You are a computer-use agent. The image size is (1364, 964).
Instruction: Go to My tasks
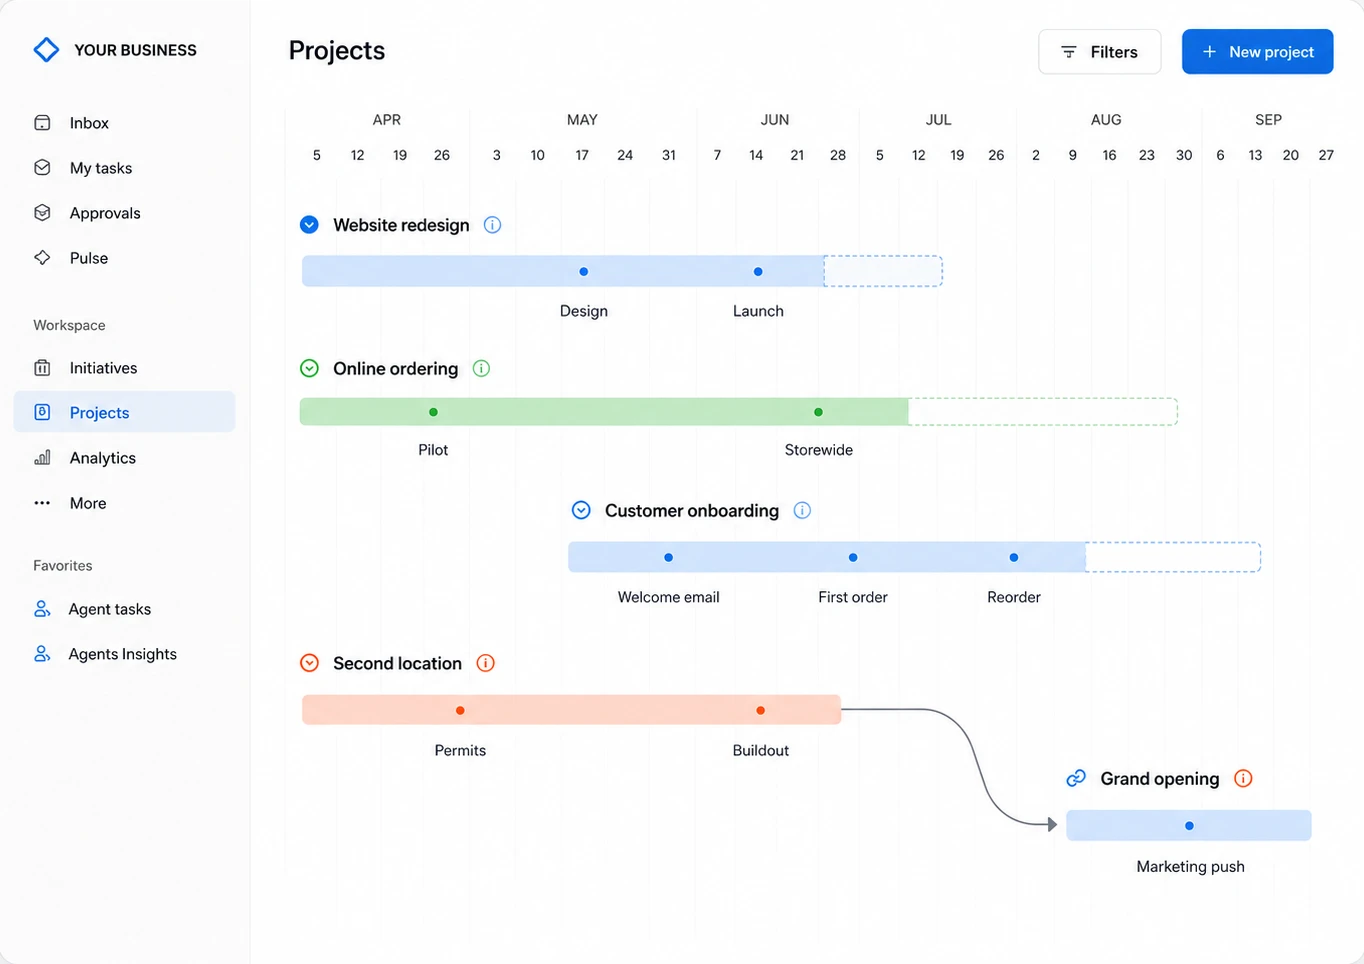(124, 168)
